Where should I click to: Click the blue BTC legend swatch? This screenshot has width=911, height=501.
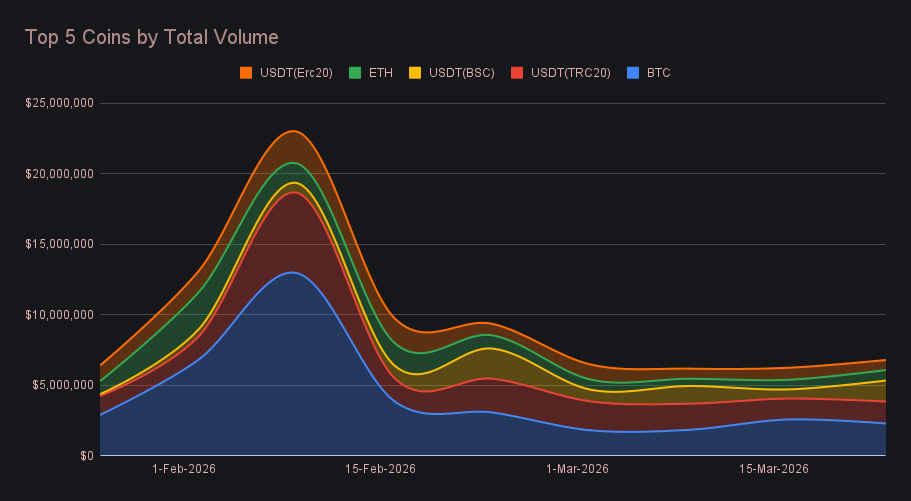coord(632,73)
